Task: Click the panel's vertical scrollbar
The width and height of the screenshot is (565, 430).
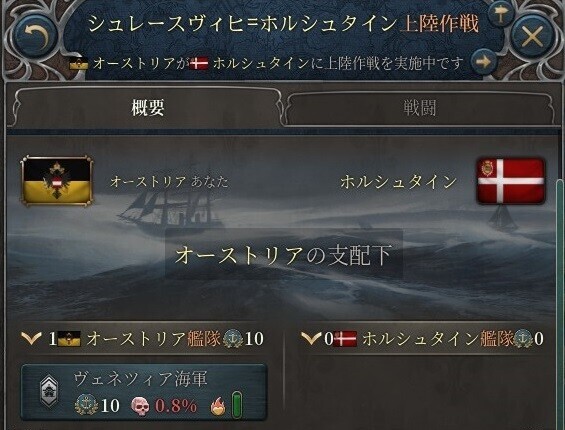Action: tap(560, 303)
